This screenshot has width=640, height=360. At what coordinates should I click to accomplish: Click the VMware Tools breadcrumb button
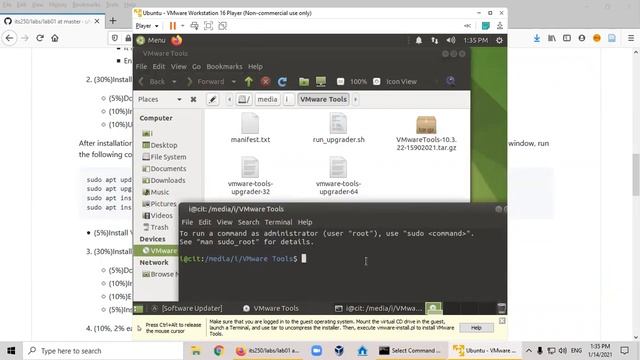click(323, 99)
